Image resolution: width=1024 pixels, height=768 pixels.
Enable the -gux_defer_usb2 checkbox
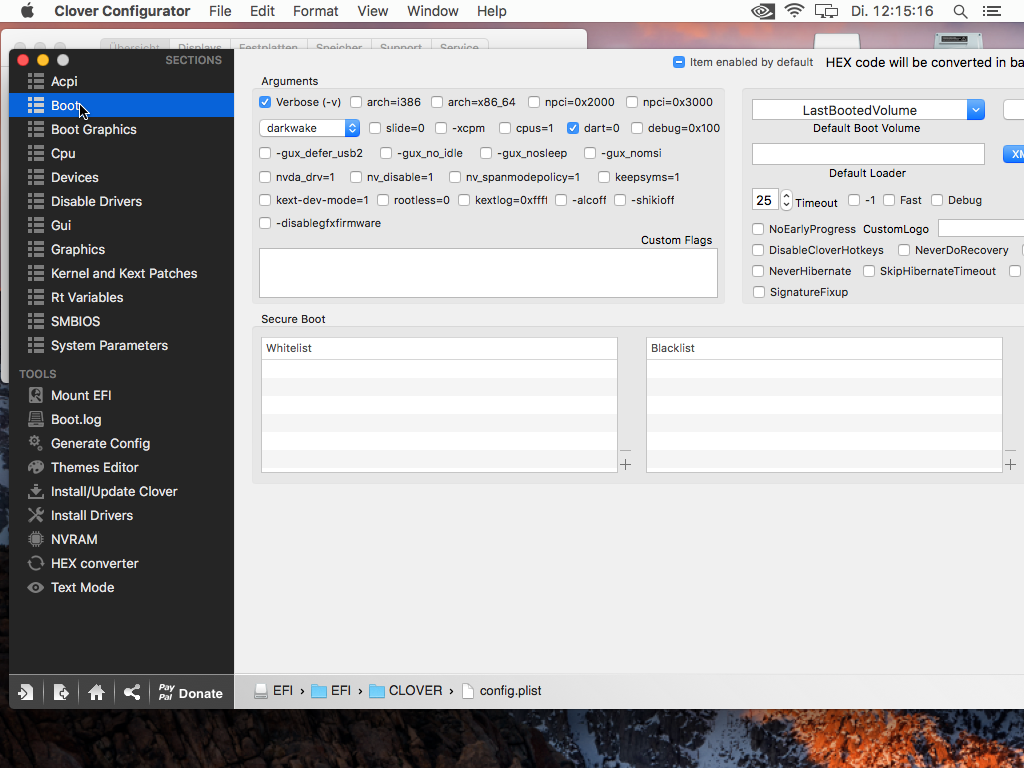coord(265,153)
